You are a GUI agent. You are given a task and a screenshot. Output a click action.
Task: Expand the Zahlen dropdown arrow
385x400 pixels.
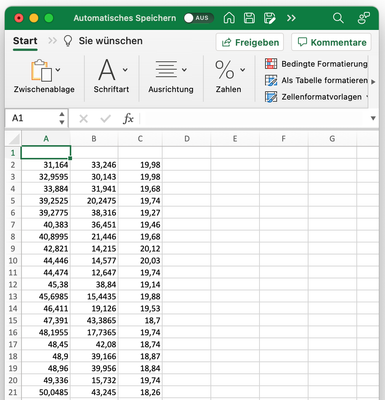click(243, 70)
